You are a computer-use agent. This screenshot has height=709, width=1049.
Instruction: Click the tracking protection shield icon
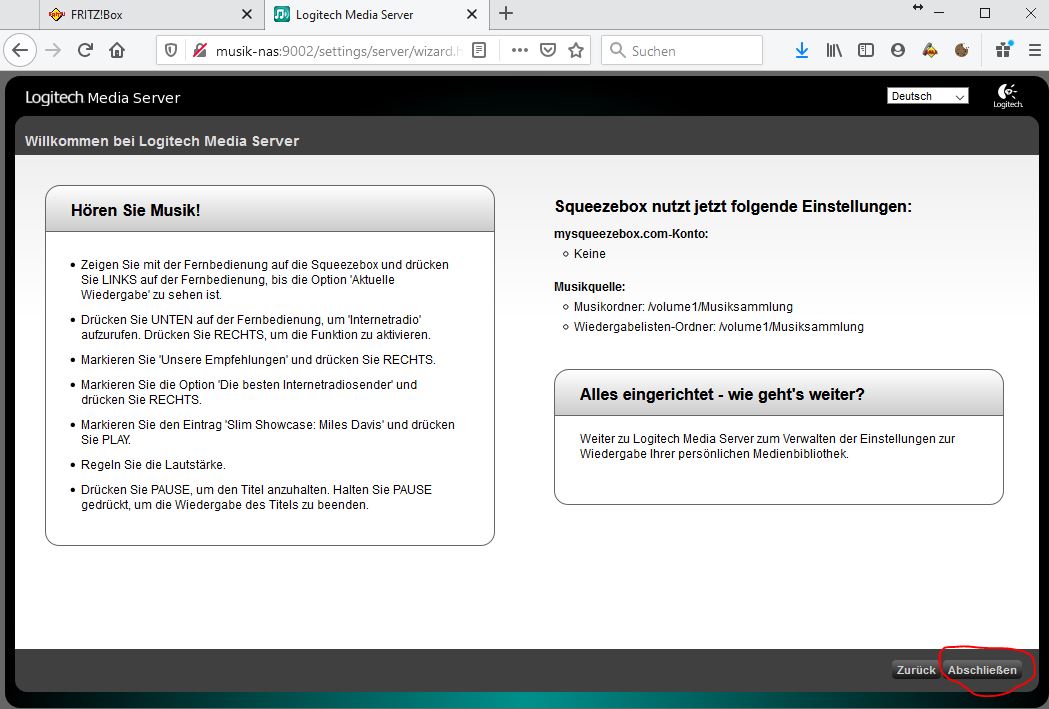pyautogui.click(x=171, y=50)
